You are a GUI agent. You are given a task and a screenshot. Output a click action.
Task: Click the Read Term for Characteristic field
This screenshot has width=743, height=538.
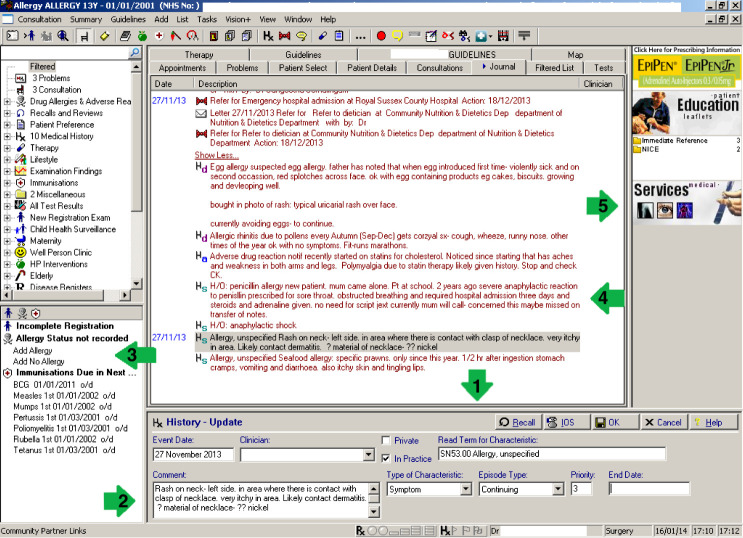coord(552,454)
